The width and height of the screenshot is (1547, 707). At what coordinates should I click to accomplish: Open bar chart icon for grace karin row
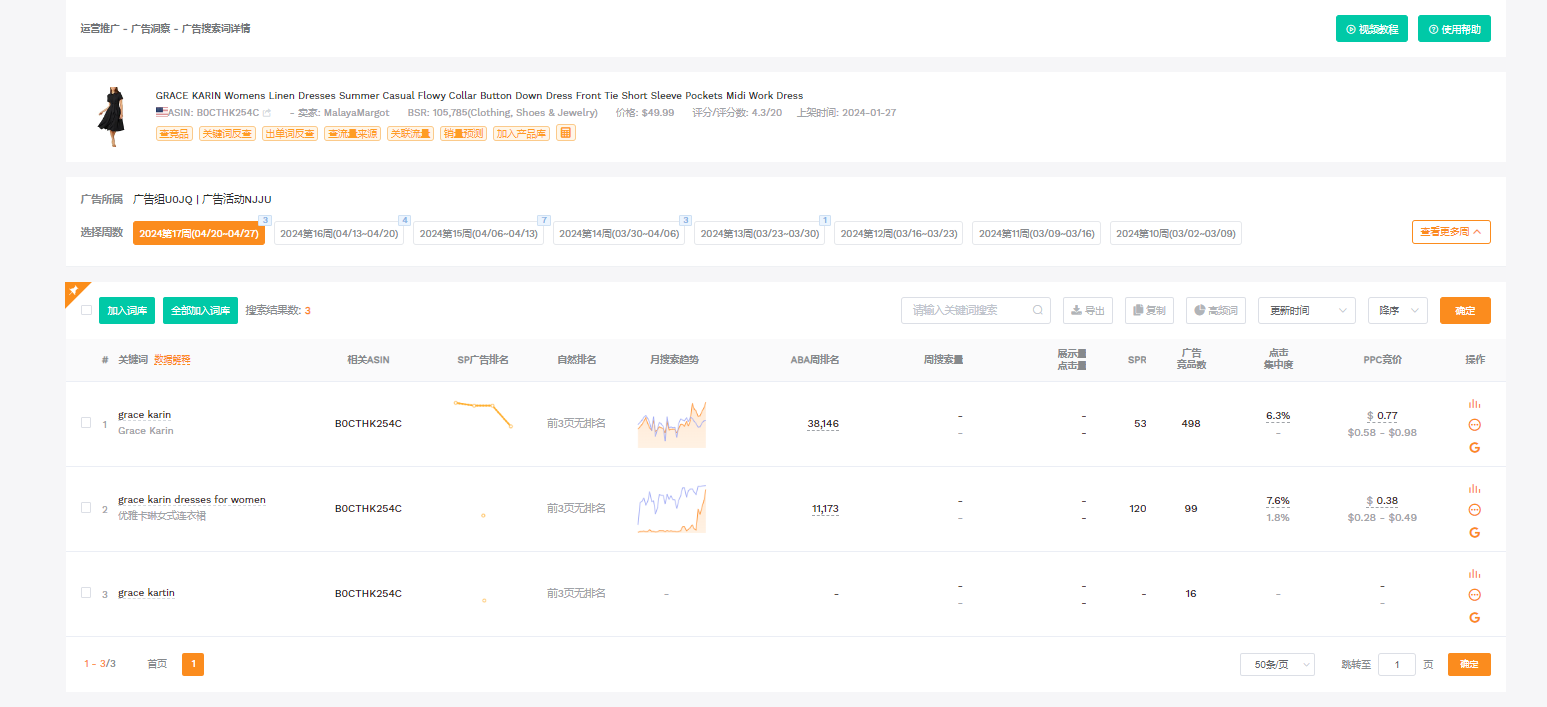[1474, 404]
